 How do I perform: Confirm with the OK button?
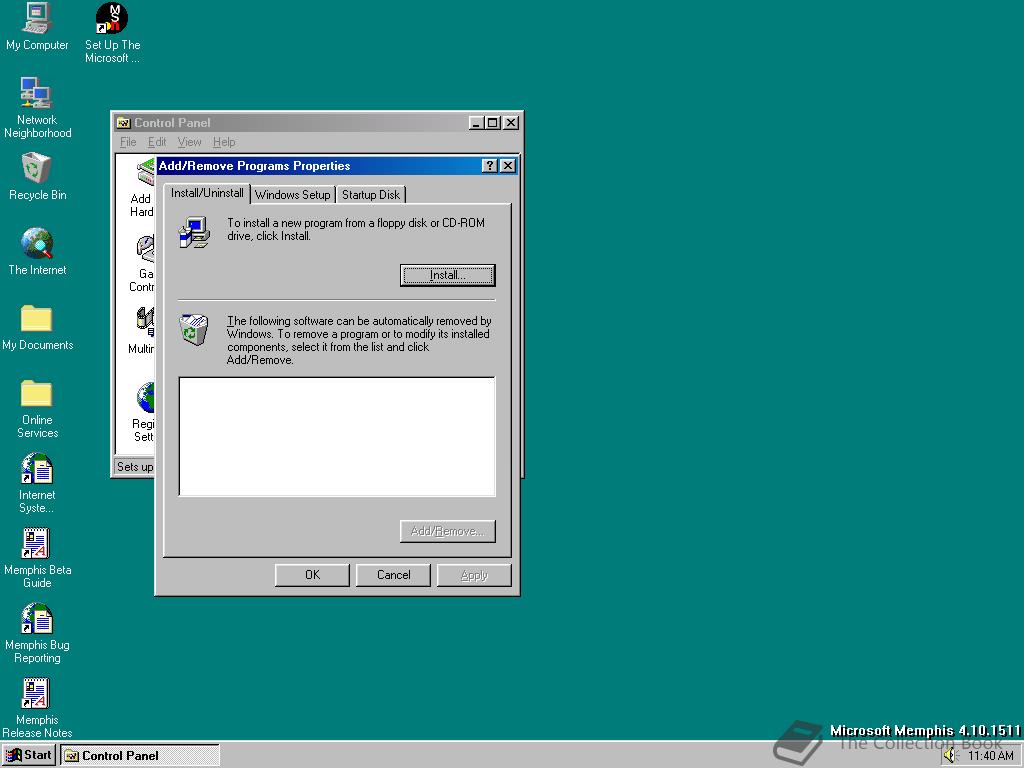[x=312, y=575]
